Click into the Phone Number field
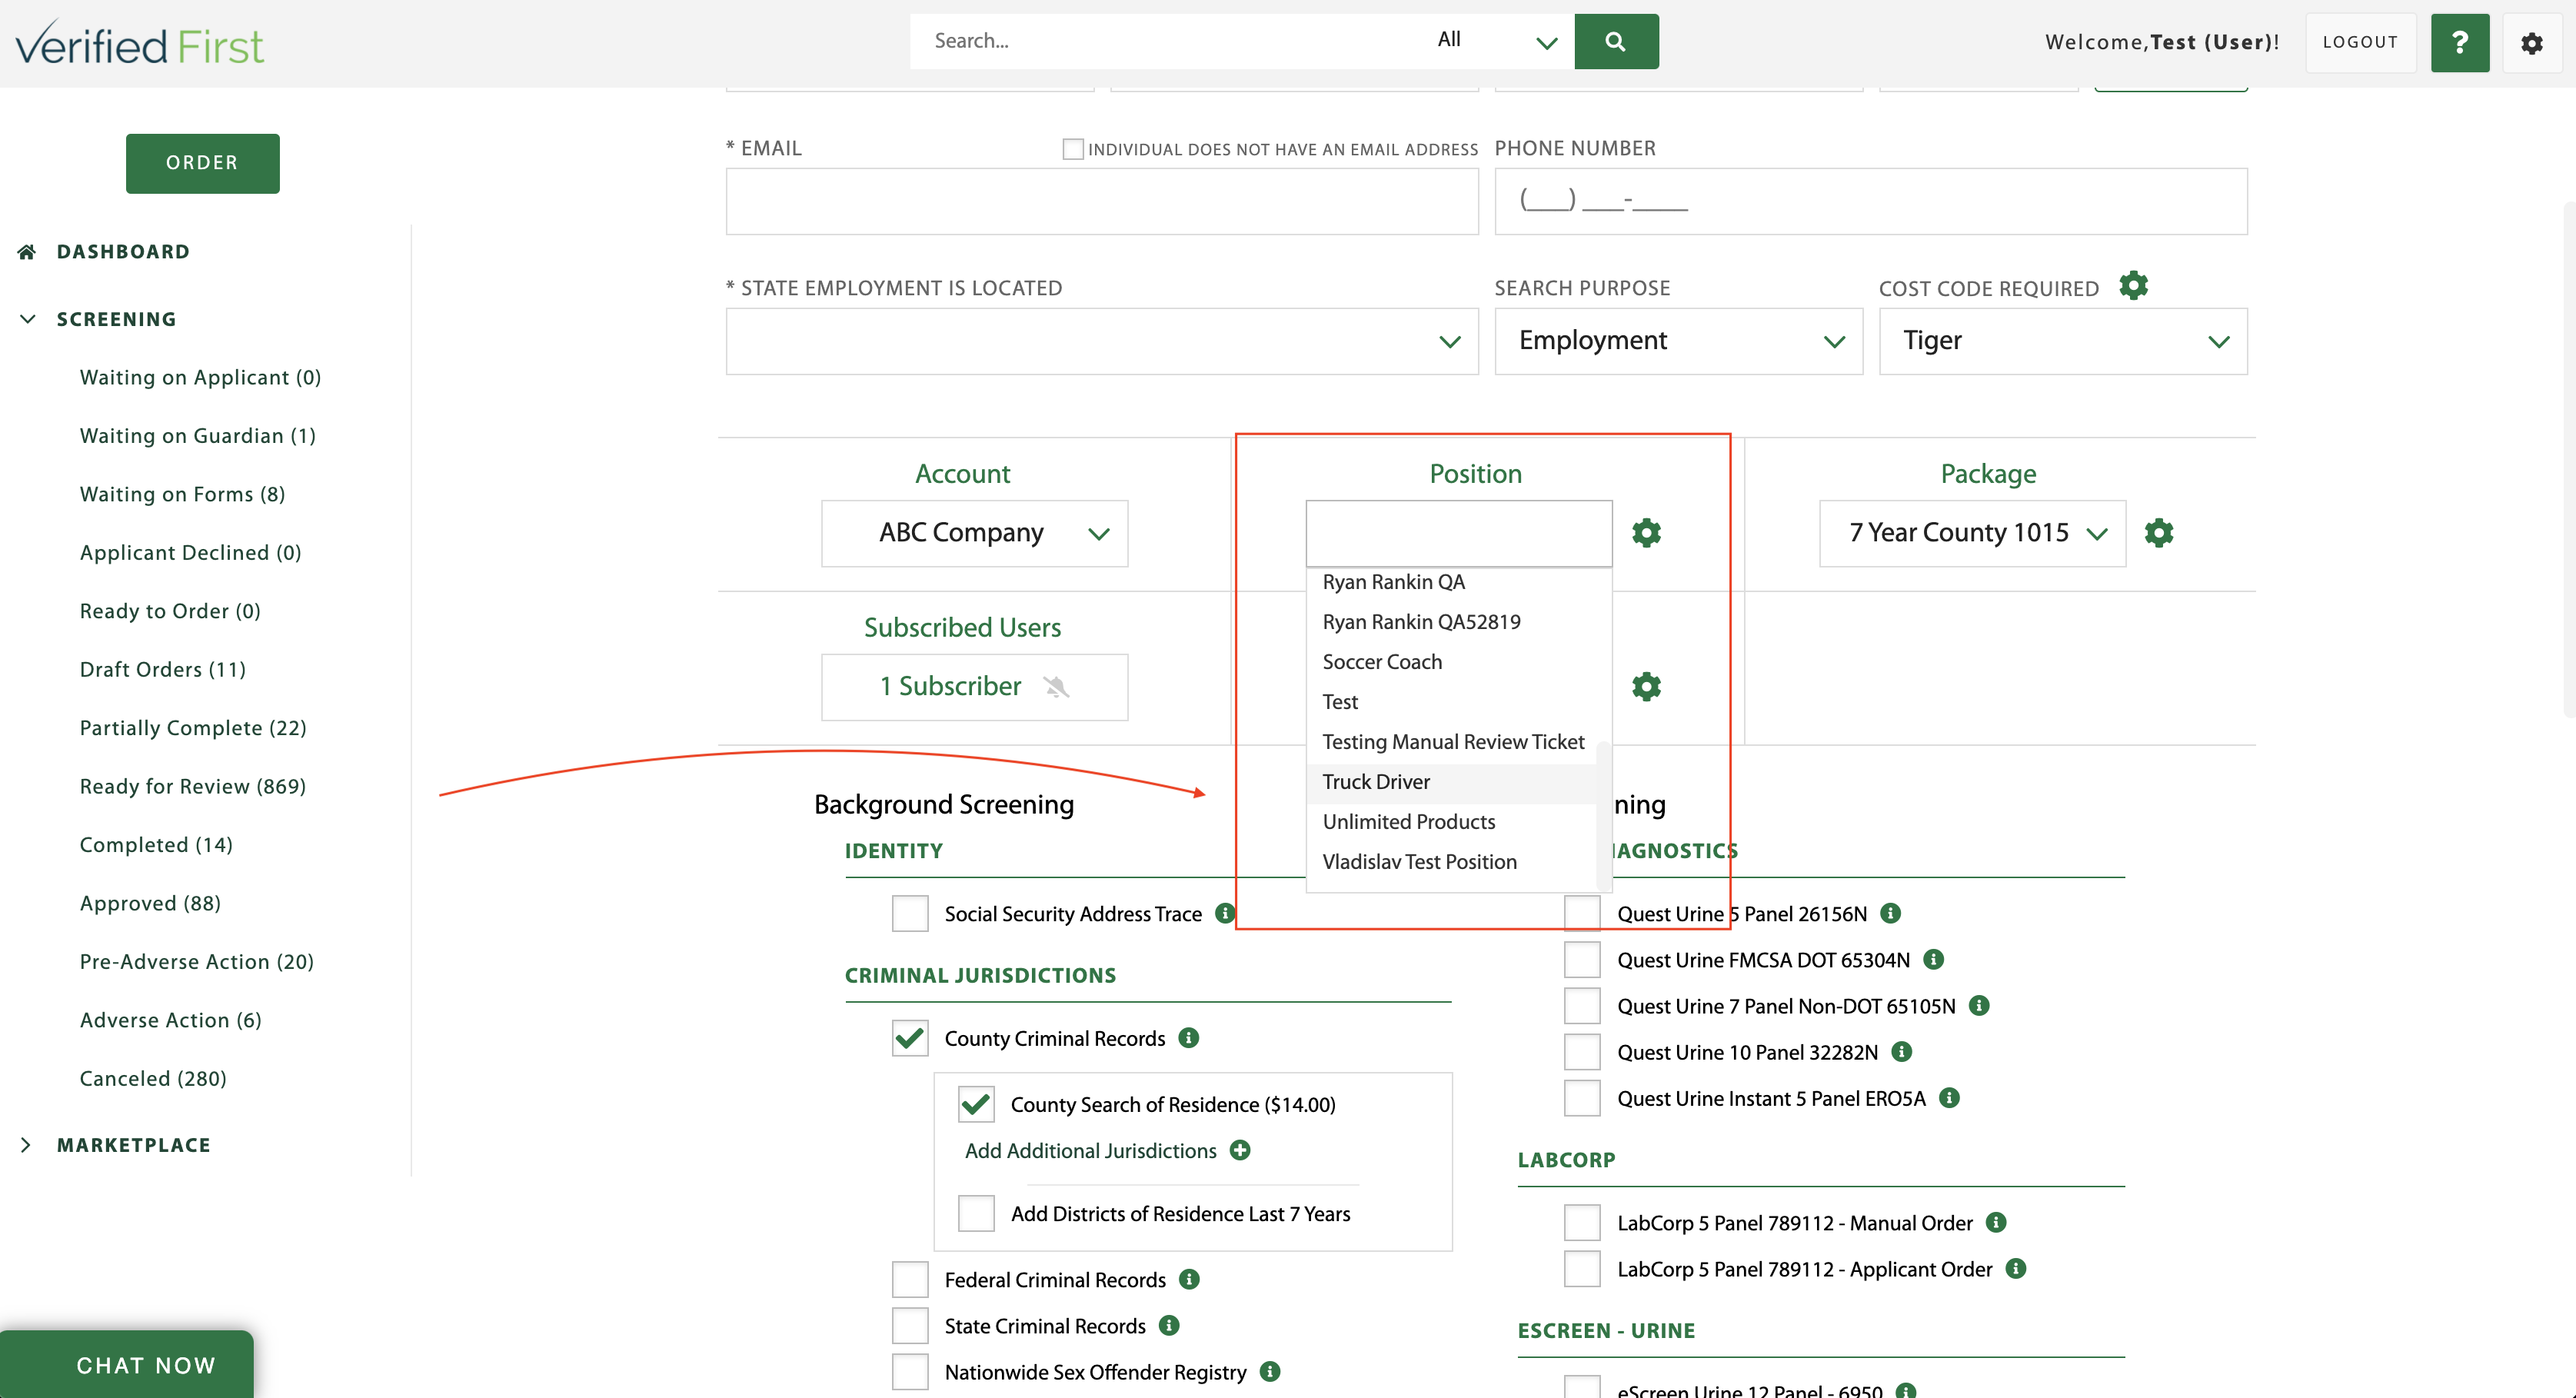Screen dimensions: 2576x1398 point(1871,201)
